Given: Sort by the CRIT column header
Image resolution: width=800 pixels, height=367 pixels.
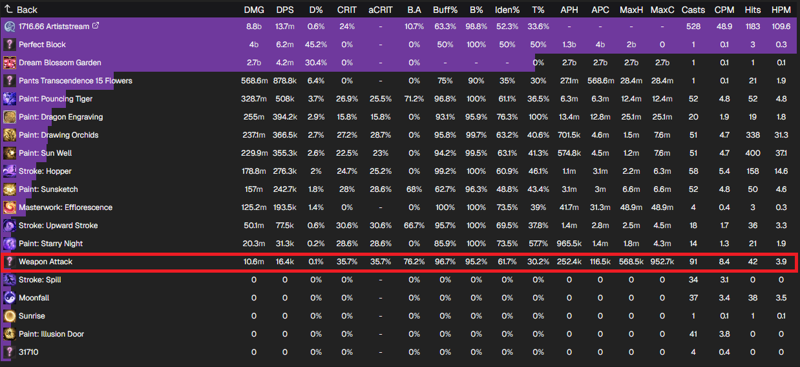Looking at the screenshot, I should point(346,10).
